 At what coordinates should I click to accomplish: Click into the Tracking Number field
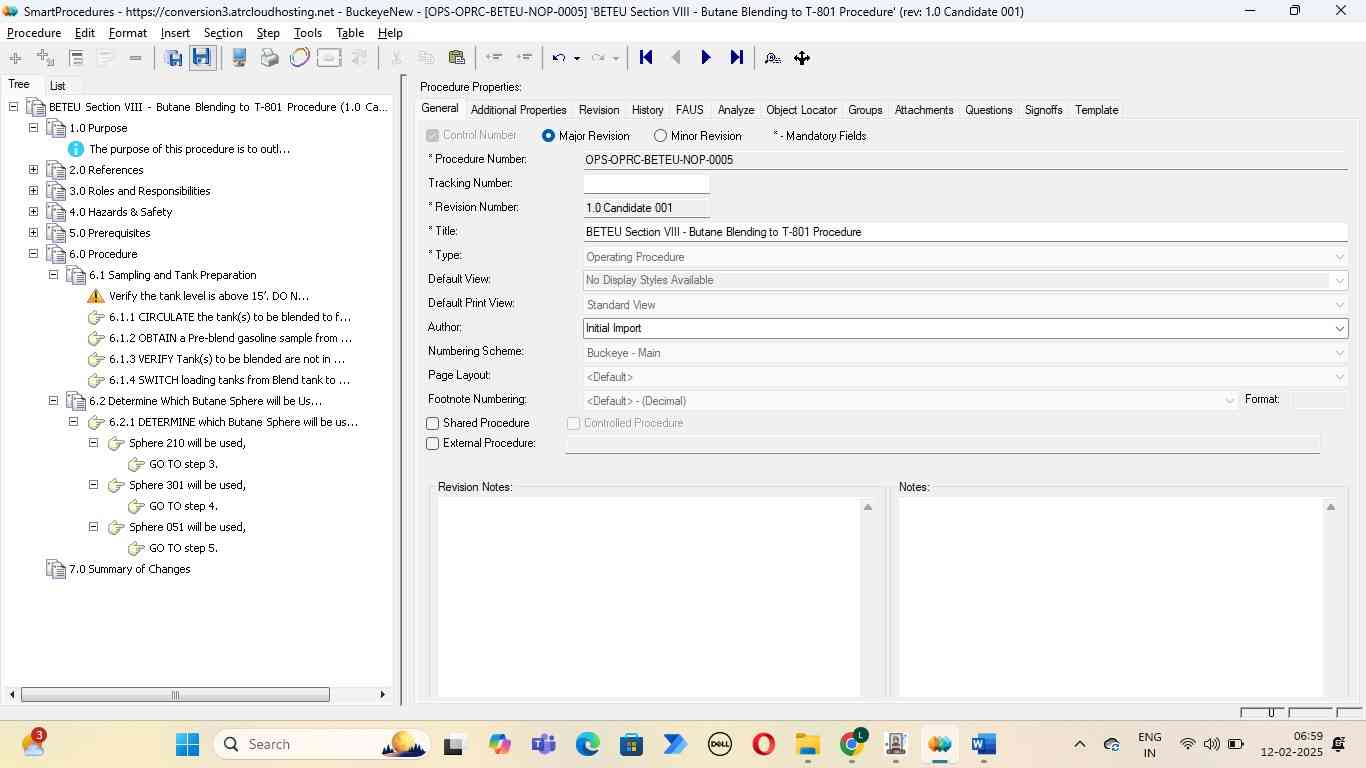(x=646, y=184)
